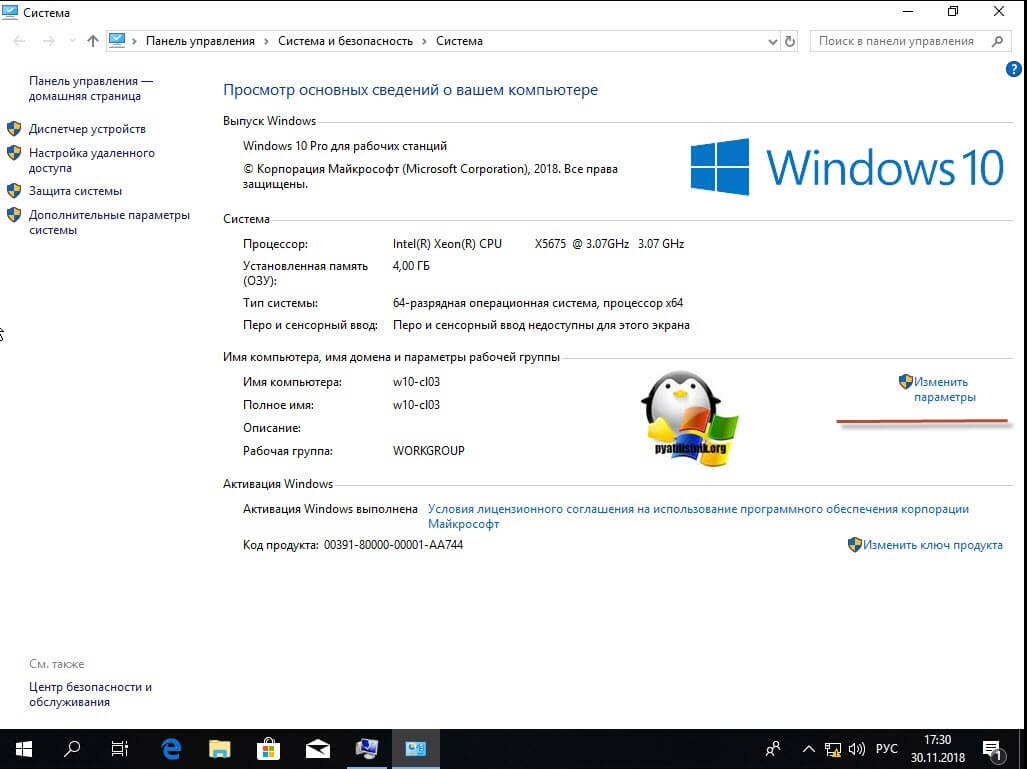Click Изменить параметры link
Screen dimensions: 1027x769
(x=944, y=390)
